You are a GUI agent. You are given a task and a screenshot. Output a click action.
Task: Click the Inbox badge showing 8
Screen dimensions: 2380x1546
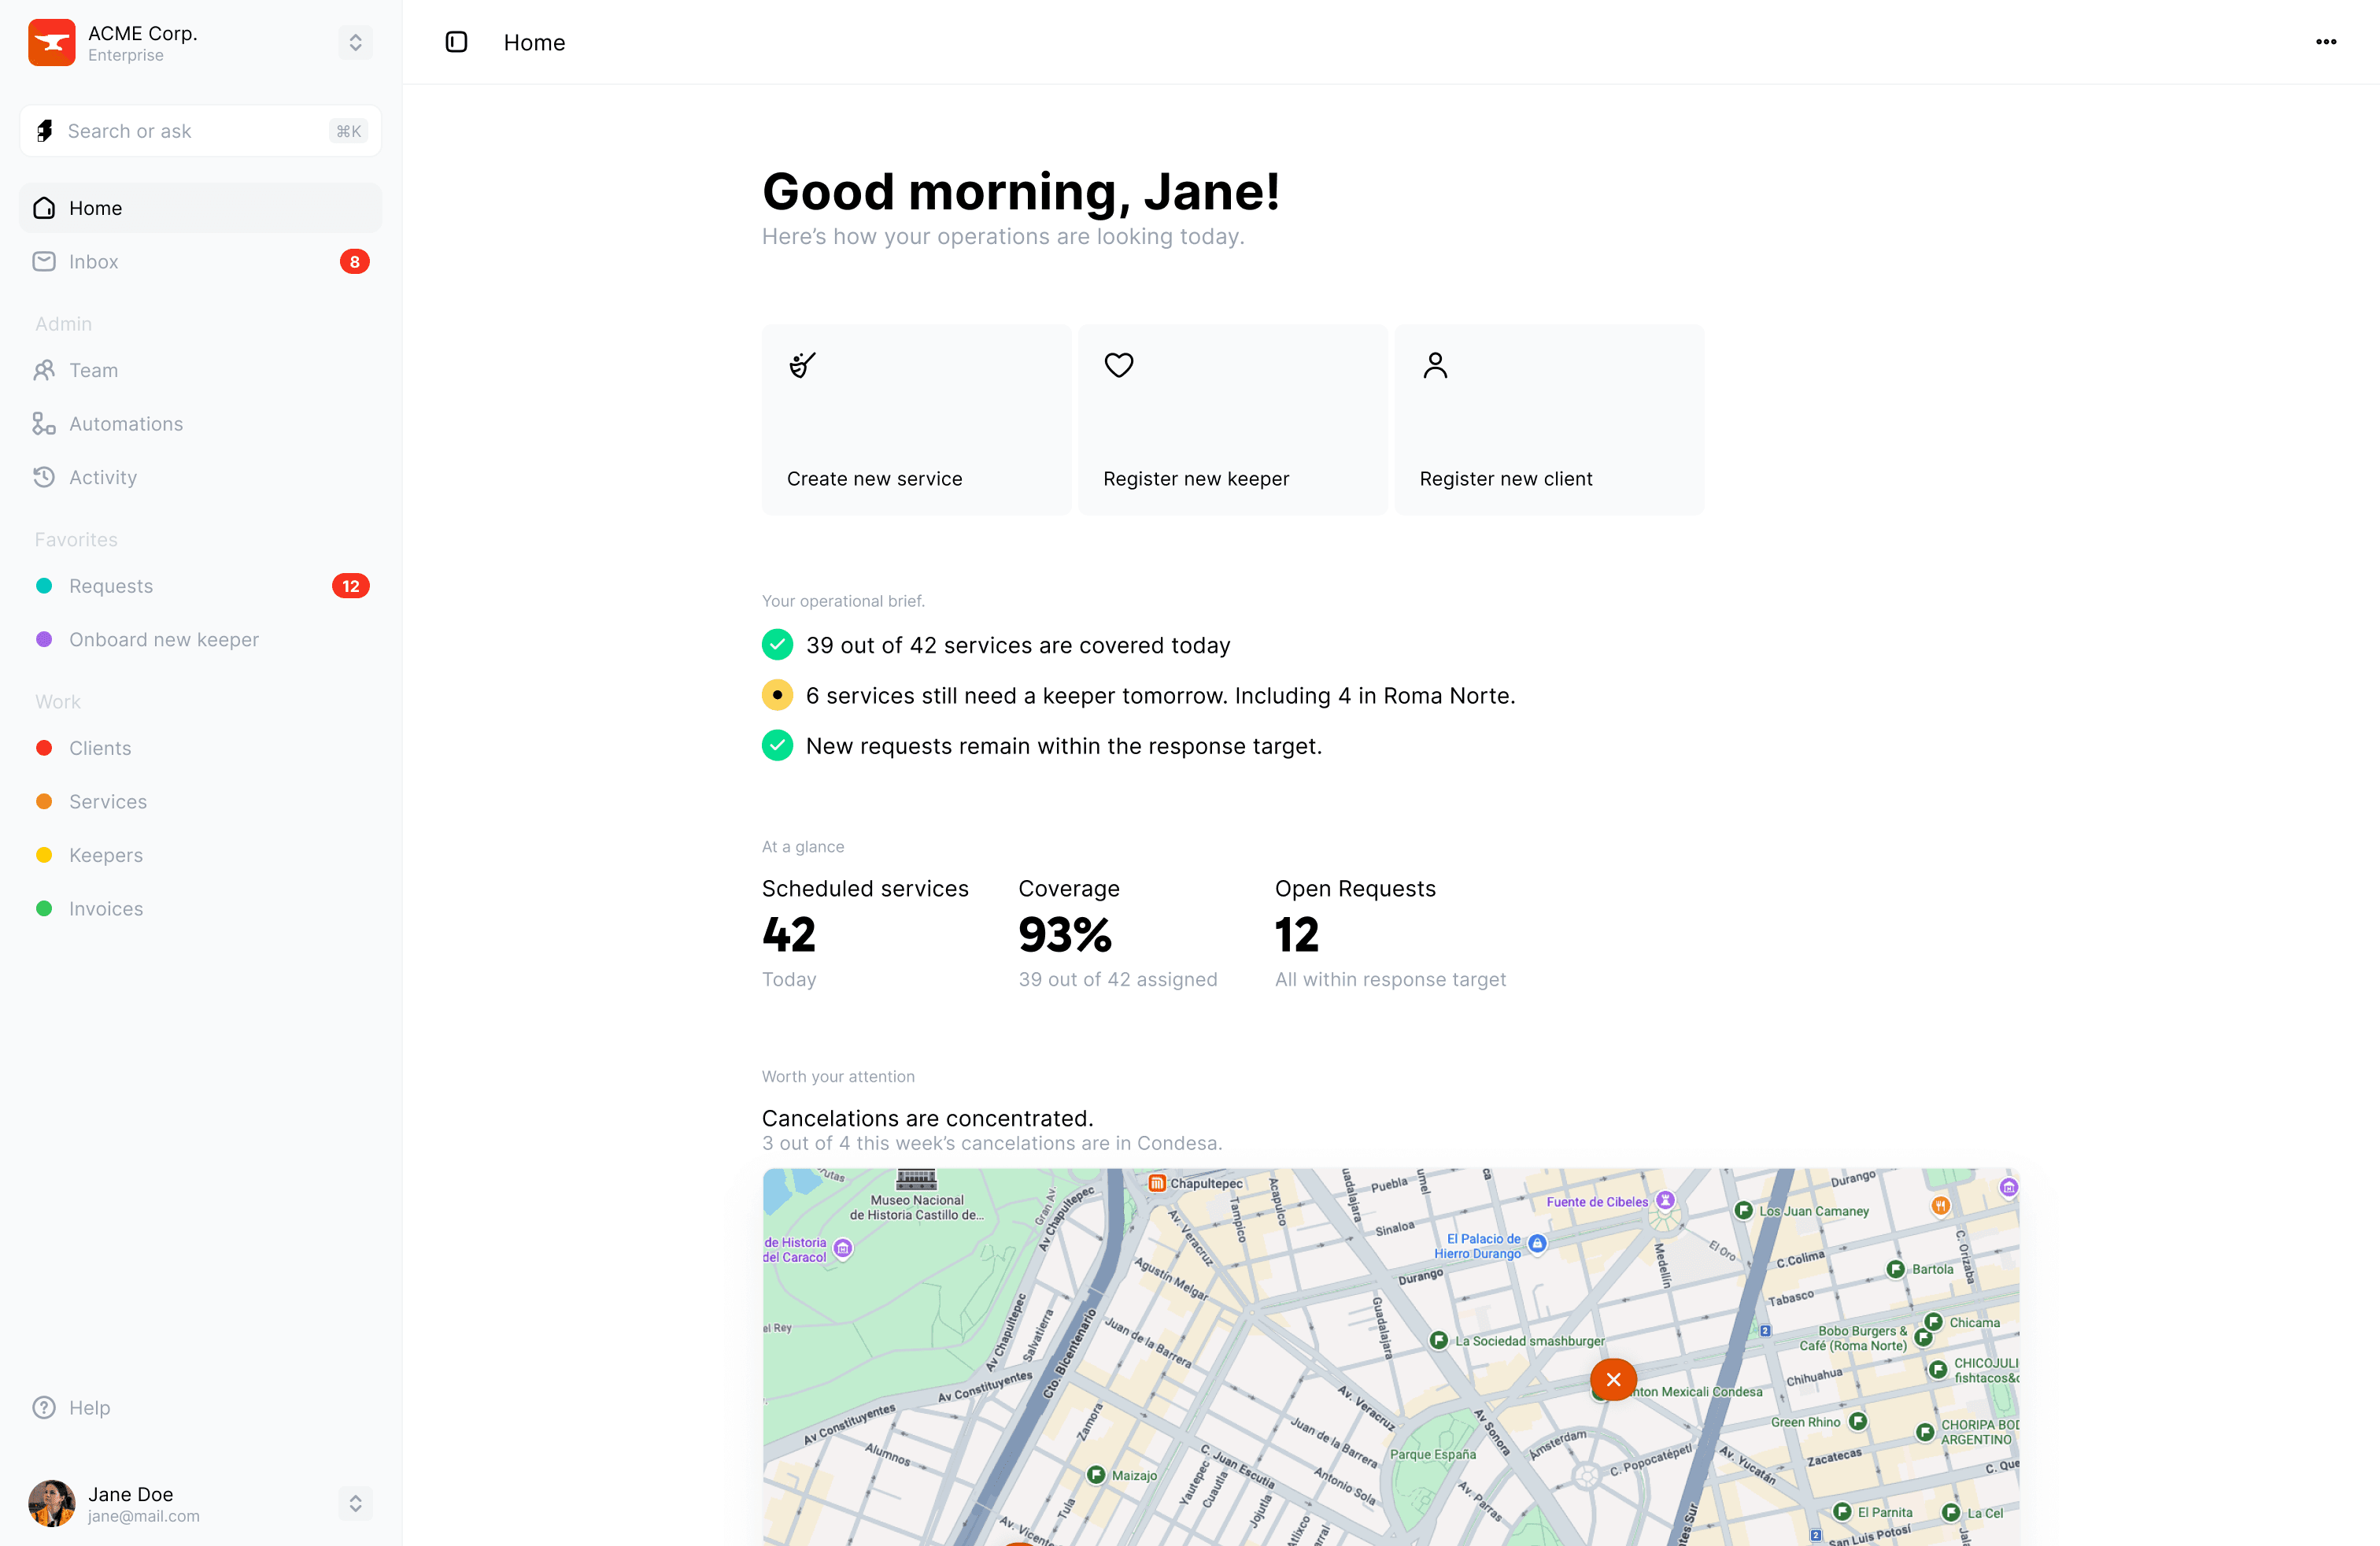354,262
